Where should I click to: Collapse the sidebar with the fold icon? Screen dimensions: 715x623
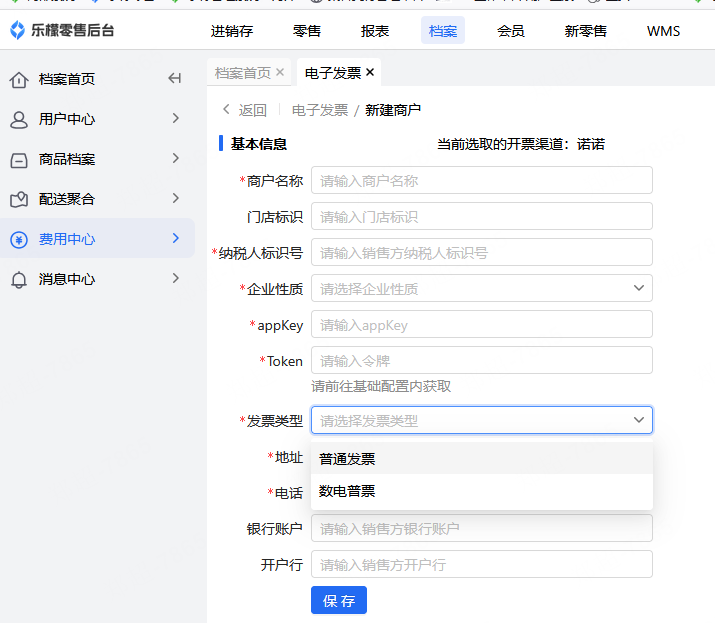pos(174,79)
